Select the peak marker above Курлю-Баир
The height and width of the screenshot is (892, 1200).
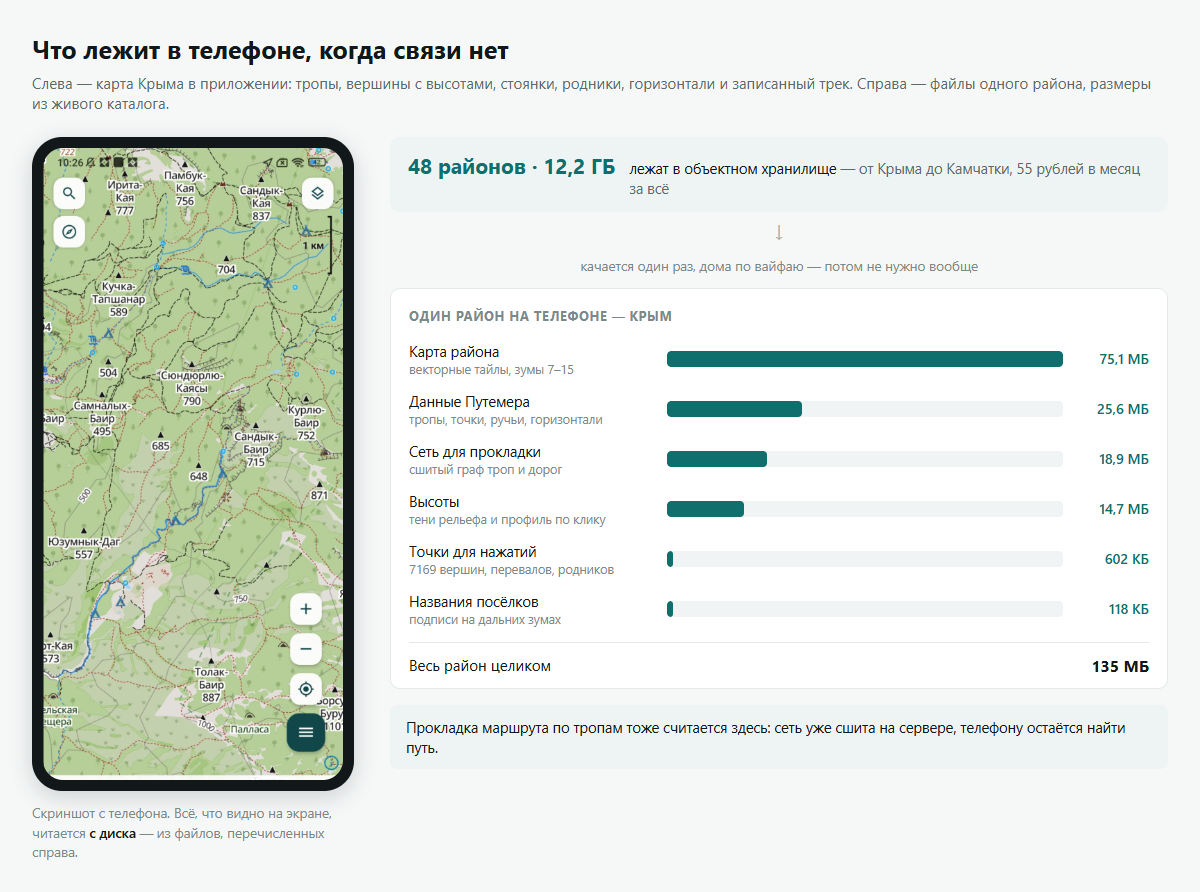pos(306,398)
